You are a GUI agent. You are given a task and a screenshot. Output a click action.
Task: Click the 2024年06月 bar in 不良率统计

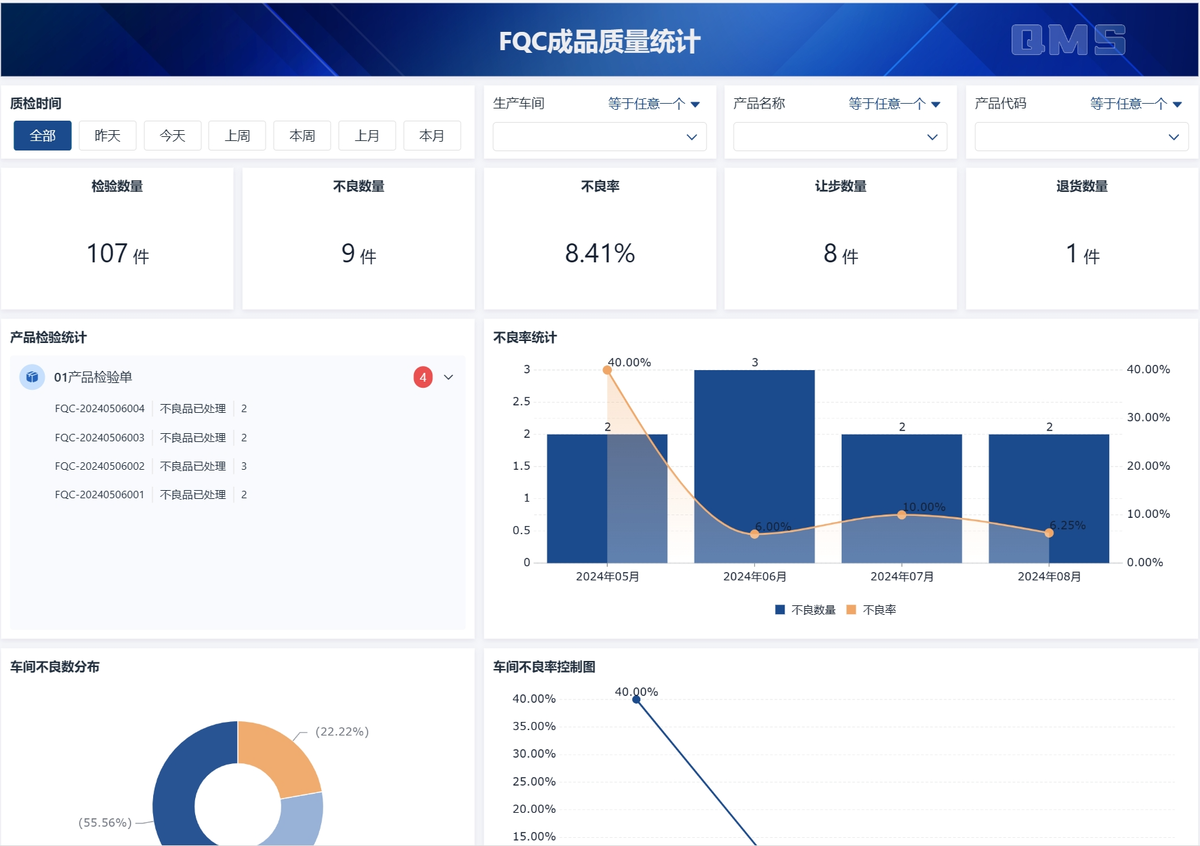tap(755, 466)
